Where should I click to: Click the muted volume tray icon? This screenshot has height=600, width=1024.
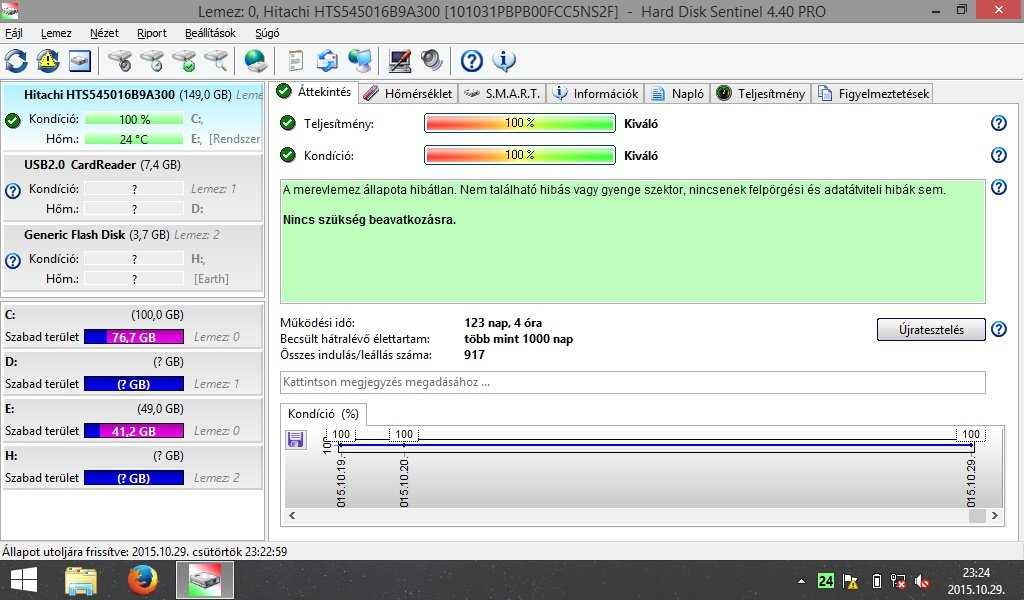[922, 580]
